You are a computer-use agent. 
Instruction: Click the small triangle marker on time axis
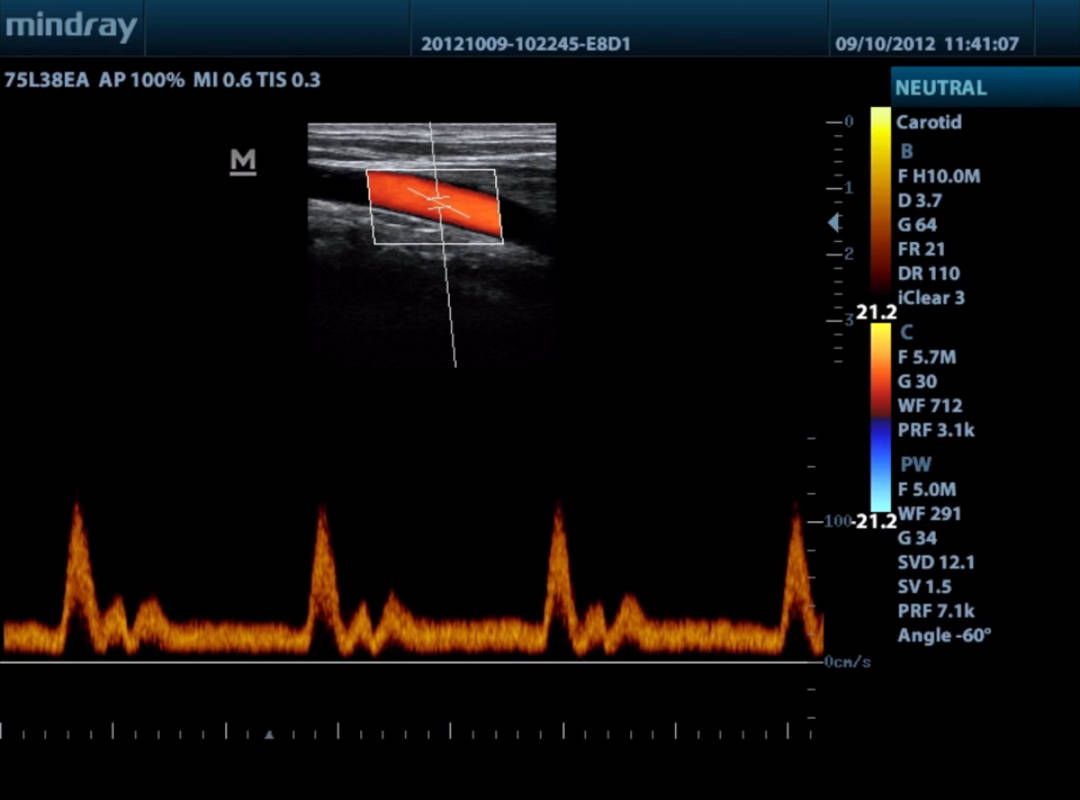(x=268, y=735)
